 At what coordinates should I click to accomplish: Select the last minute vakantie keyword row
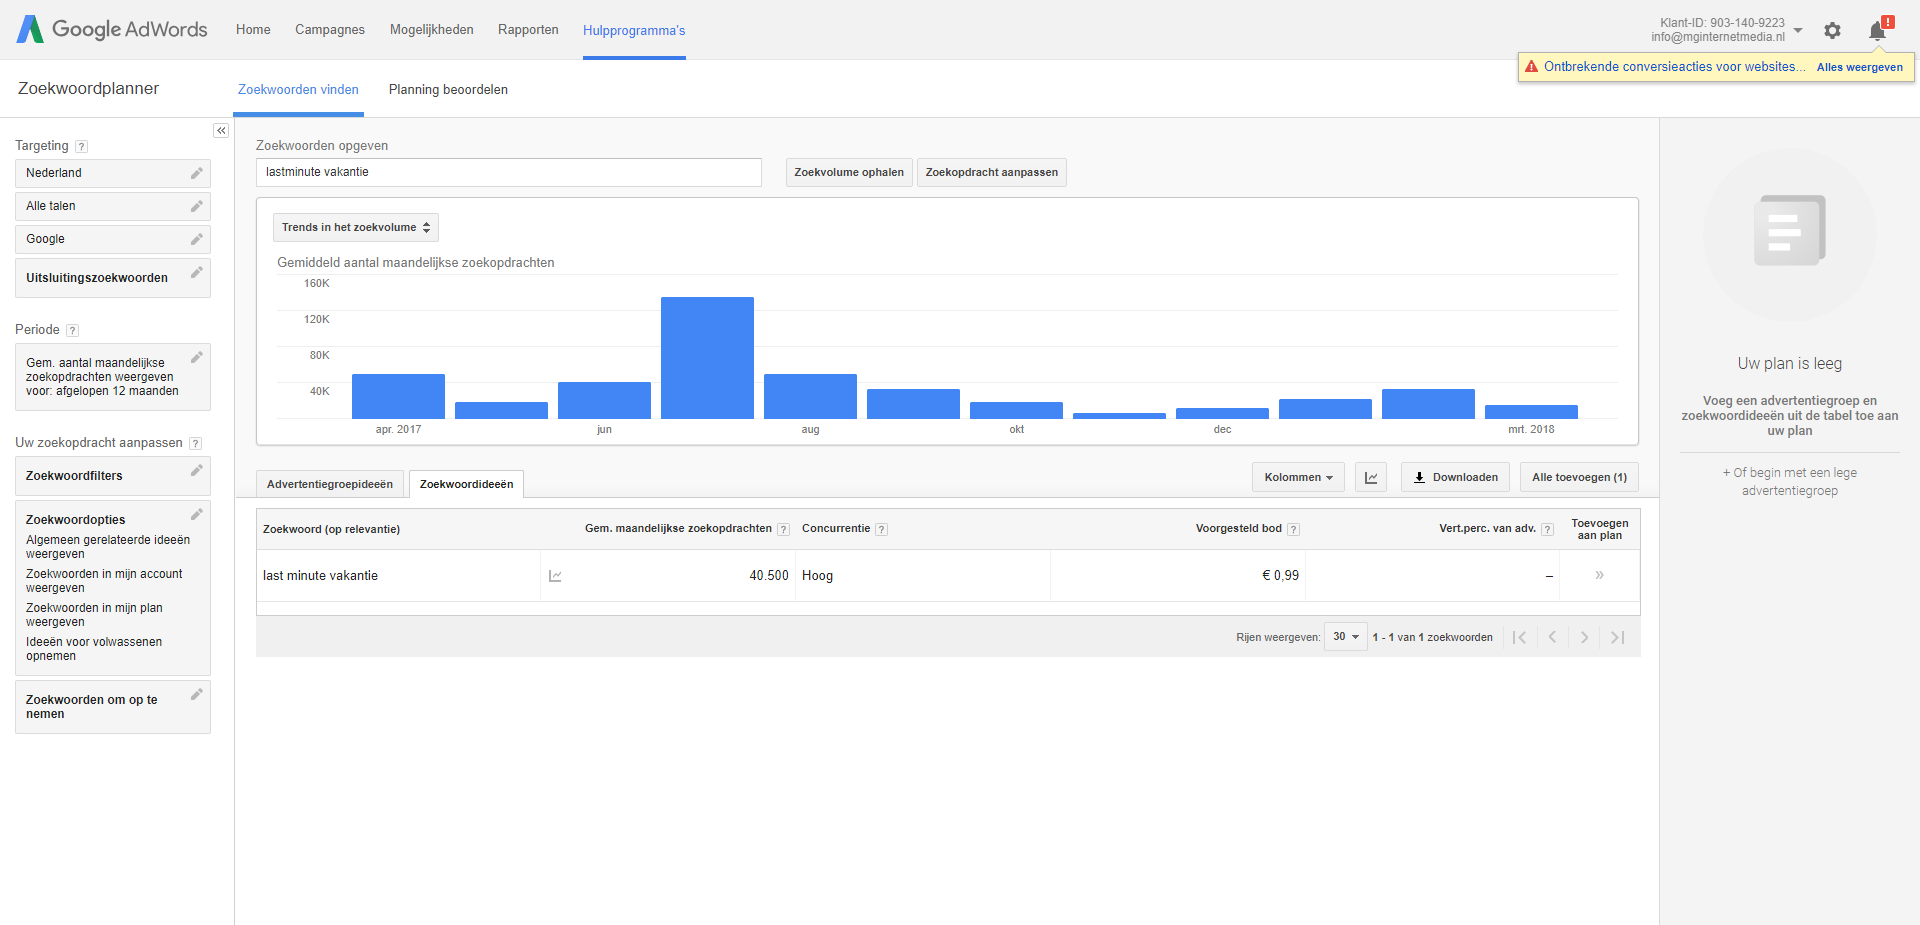click(x=948, y=576)
